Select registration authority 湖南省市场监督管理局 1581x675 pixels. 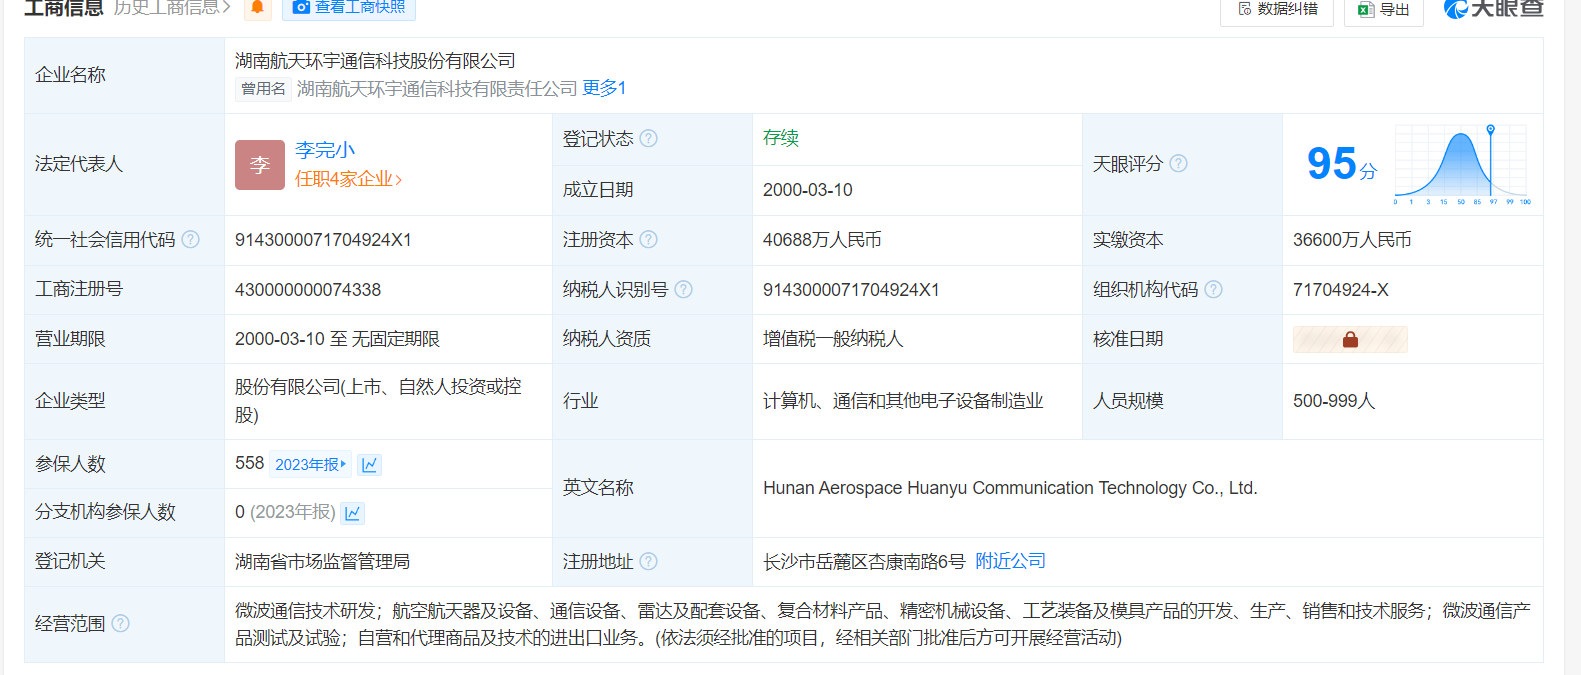coord(322,562)
